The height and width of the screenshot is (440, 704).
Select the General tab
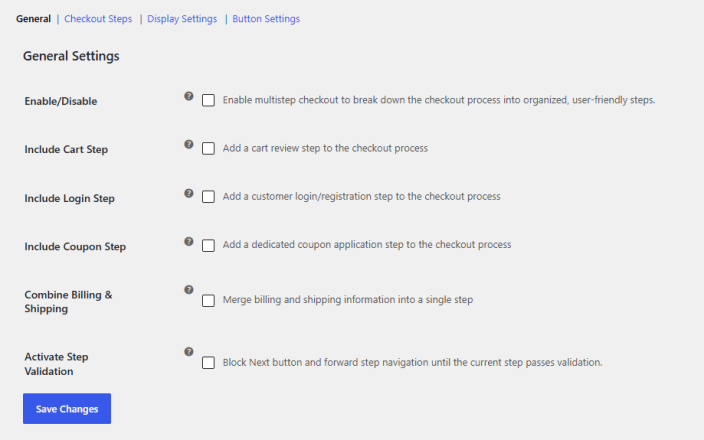(x=33, y=19)
